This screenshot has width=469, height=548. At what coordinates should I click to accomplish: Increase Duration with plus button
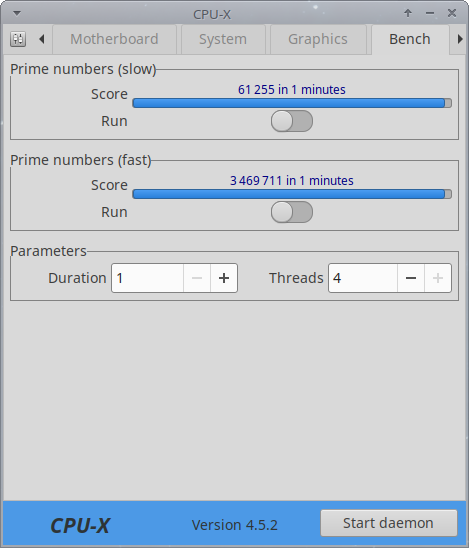pyautogui.click(x=224, y=278)
